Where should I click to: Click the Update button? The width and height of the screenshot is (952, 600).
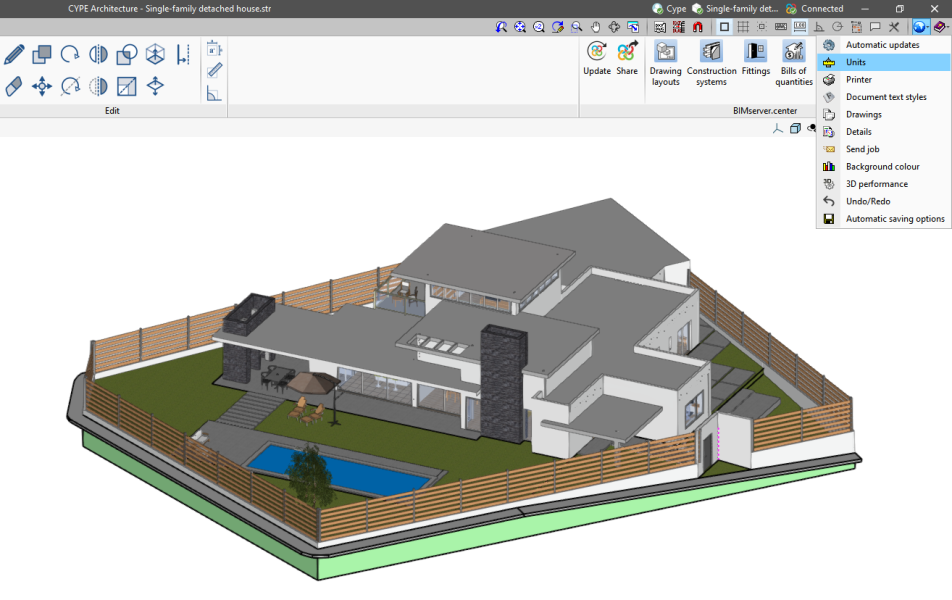597,58
